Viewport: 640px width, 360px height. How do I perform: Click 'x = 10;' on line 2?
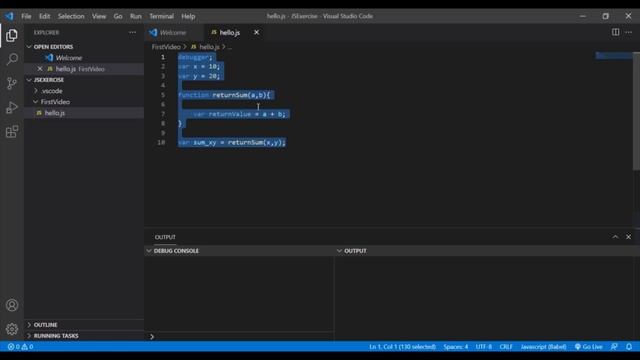tap(206, 67)
